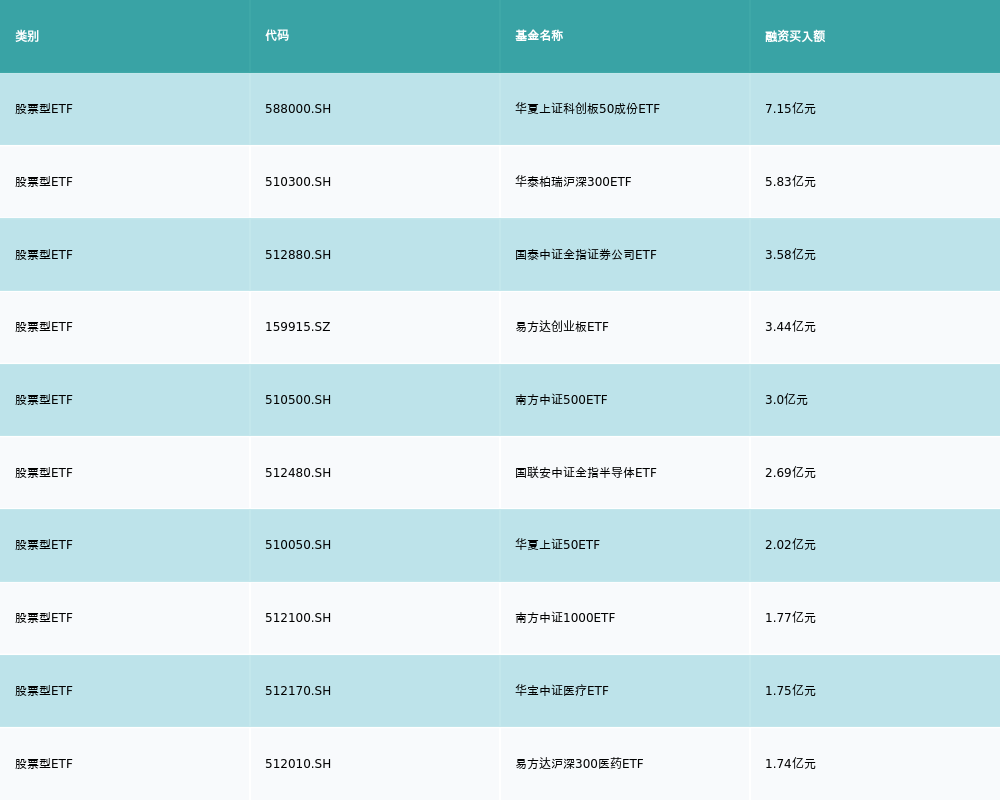Select amount 3.44亿元

tap(790, 327)
